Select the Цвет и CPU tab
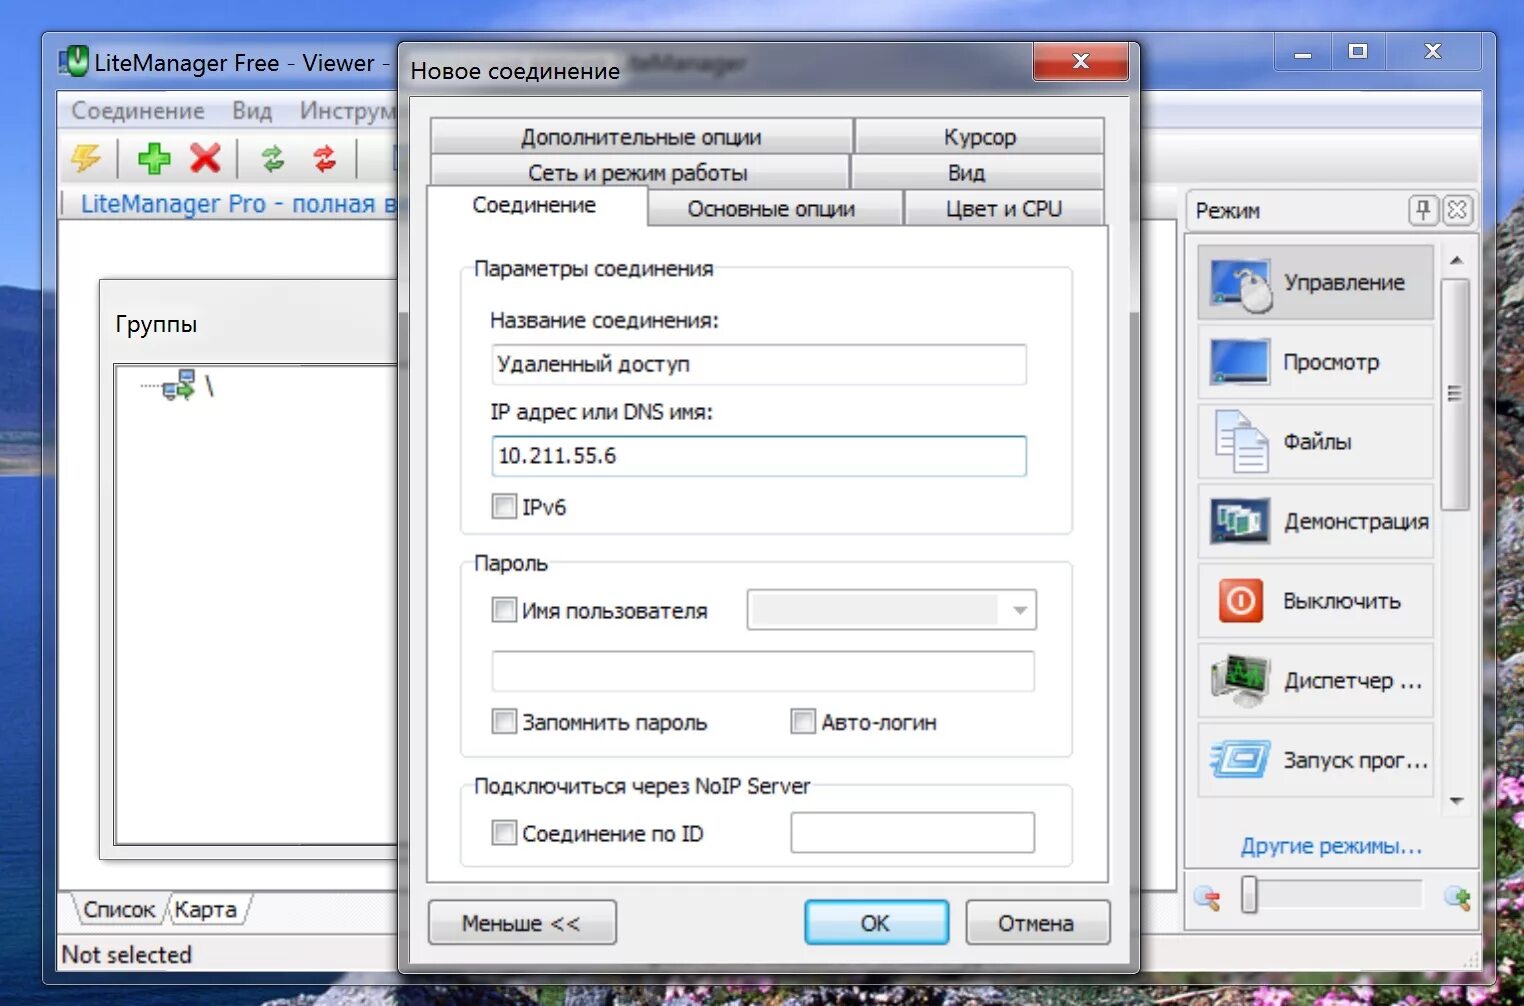 click(1004, 208)
